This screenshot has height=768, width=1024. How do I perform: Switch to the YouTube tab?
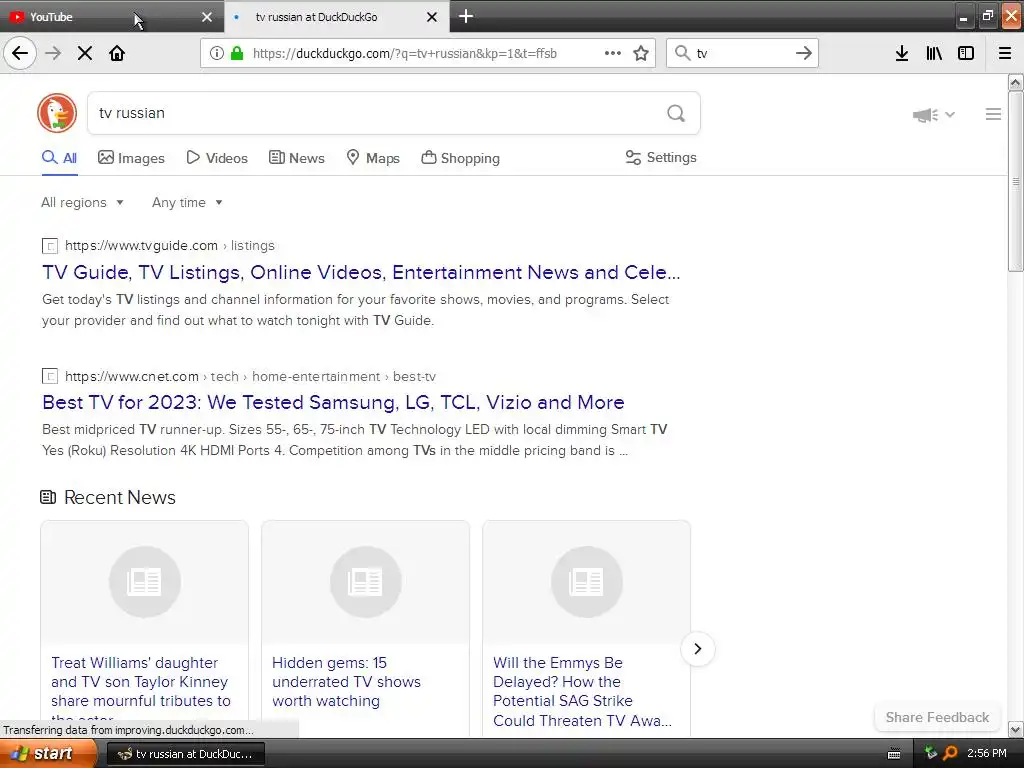point(112,17)
